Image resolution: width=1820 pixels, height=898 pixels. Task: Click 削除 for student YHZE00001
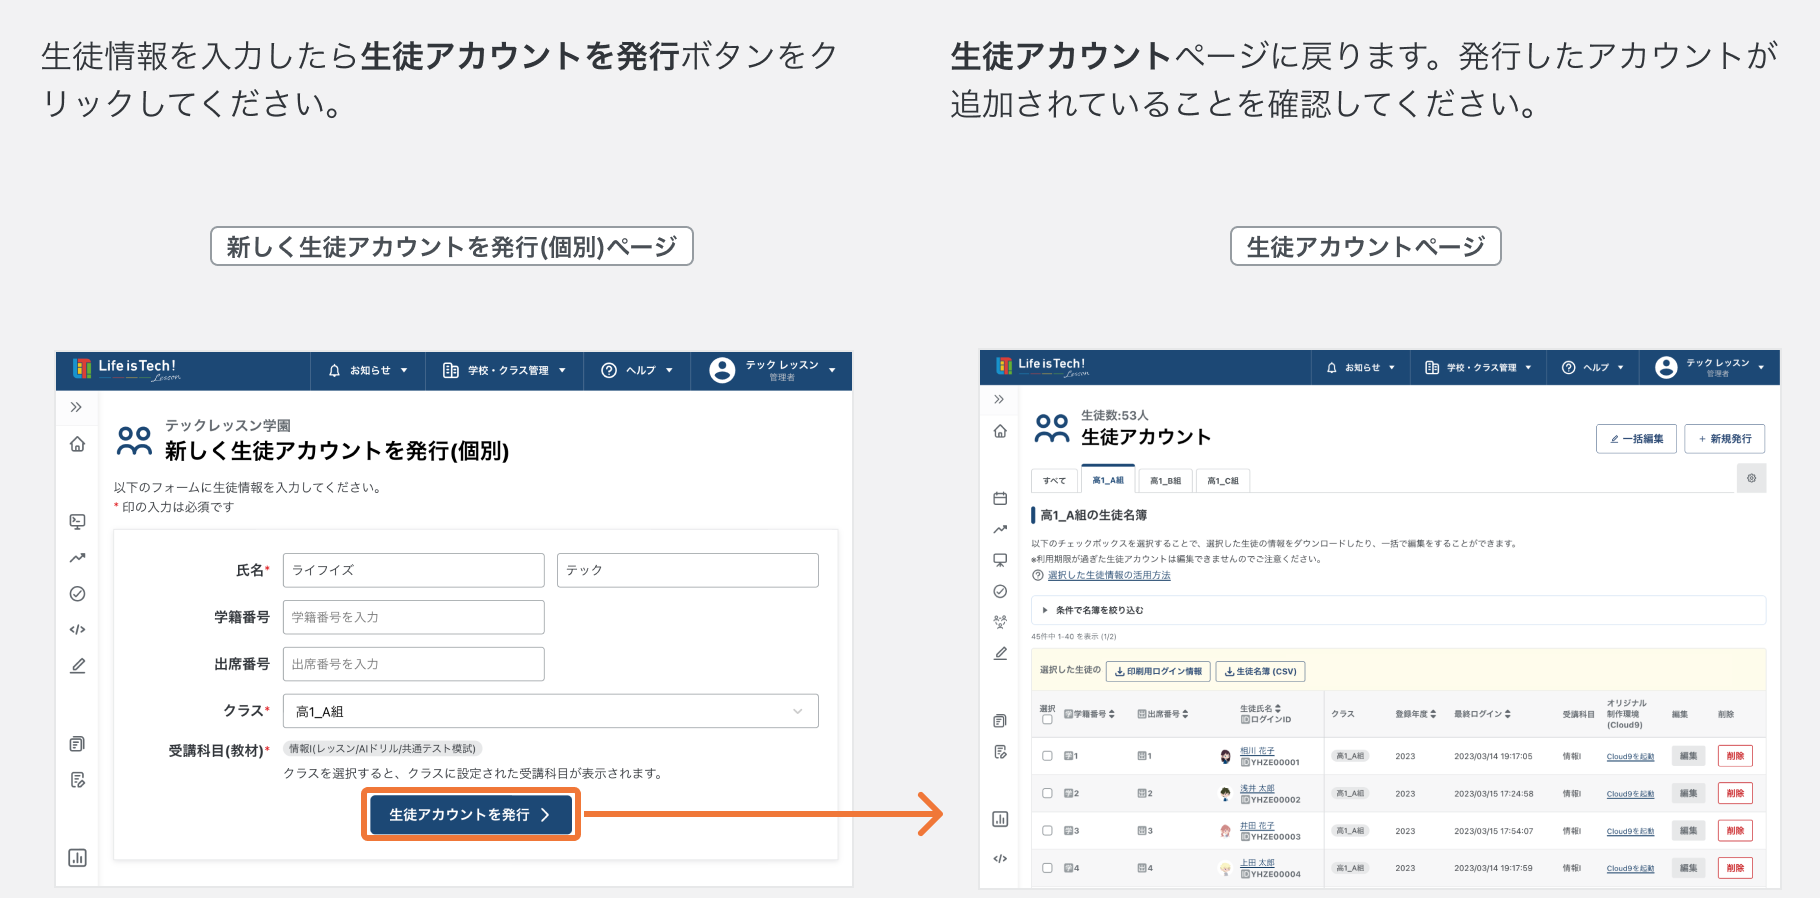(1735, 756)
